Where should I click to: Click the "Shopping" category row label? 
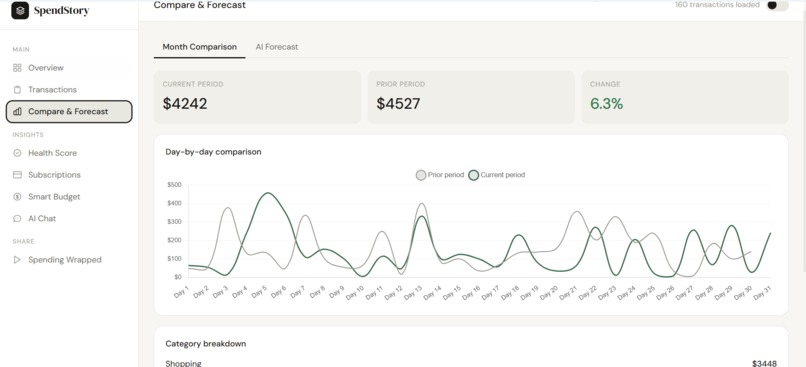[184, 363]
